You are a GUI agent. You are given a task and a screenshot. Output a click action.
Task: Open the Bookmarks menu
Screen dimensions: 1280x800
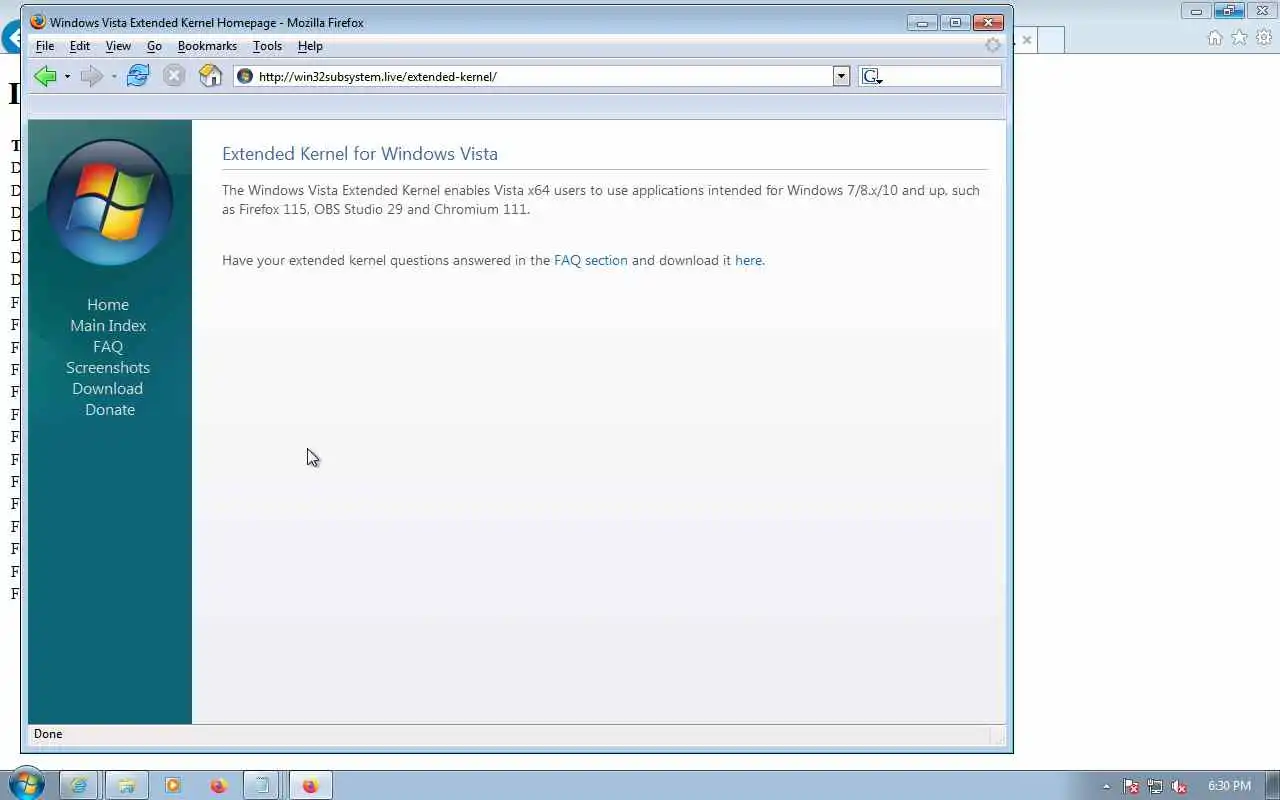(x=207, y=46)
